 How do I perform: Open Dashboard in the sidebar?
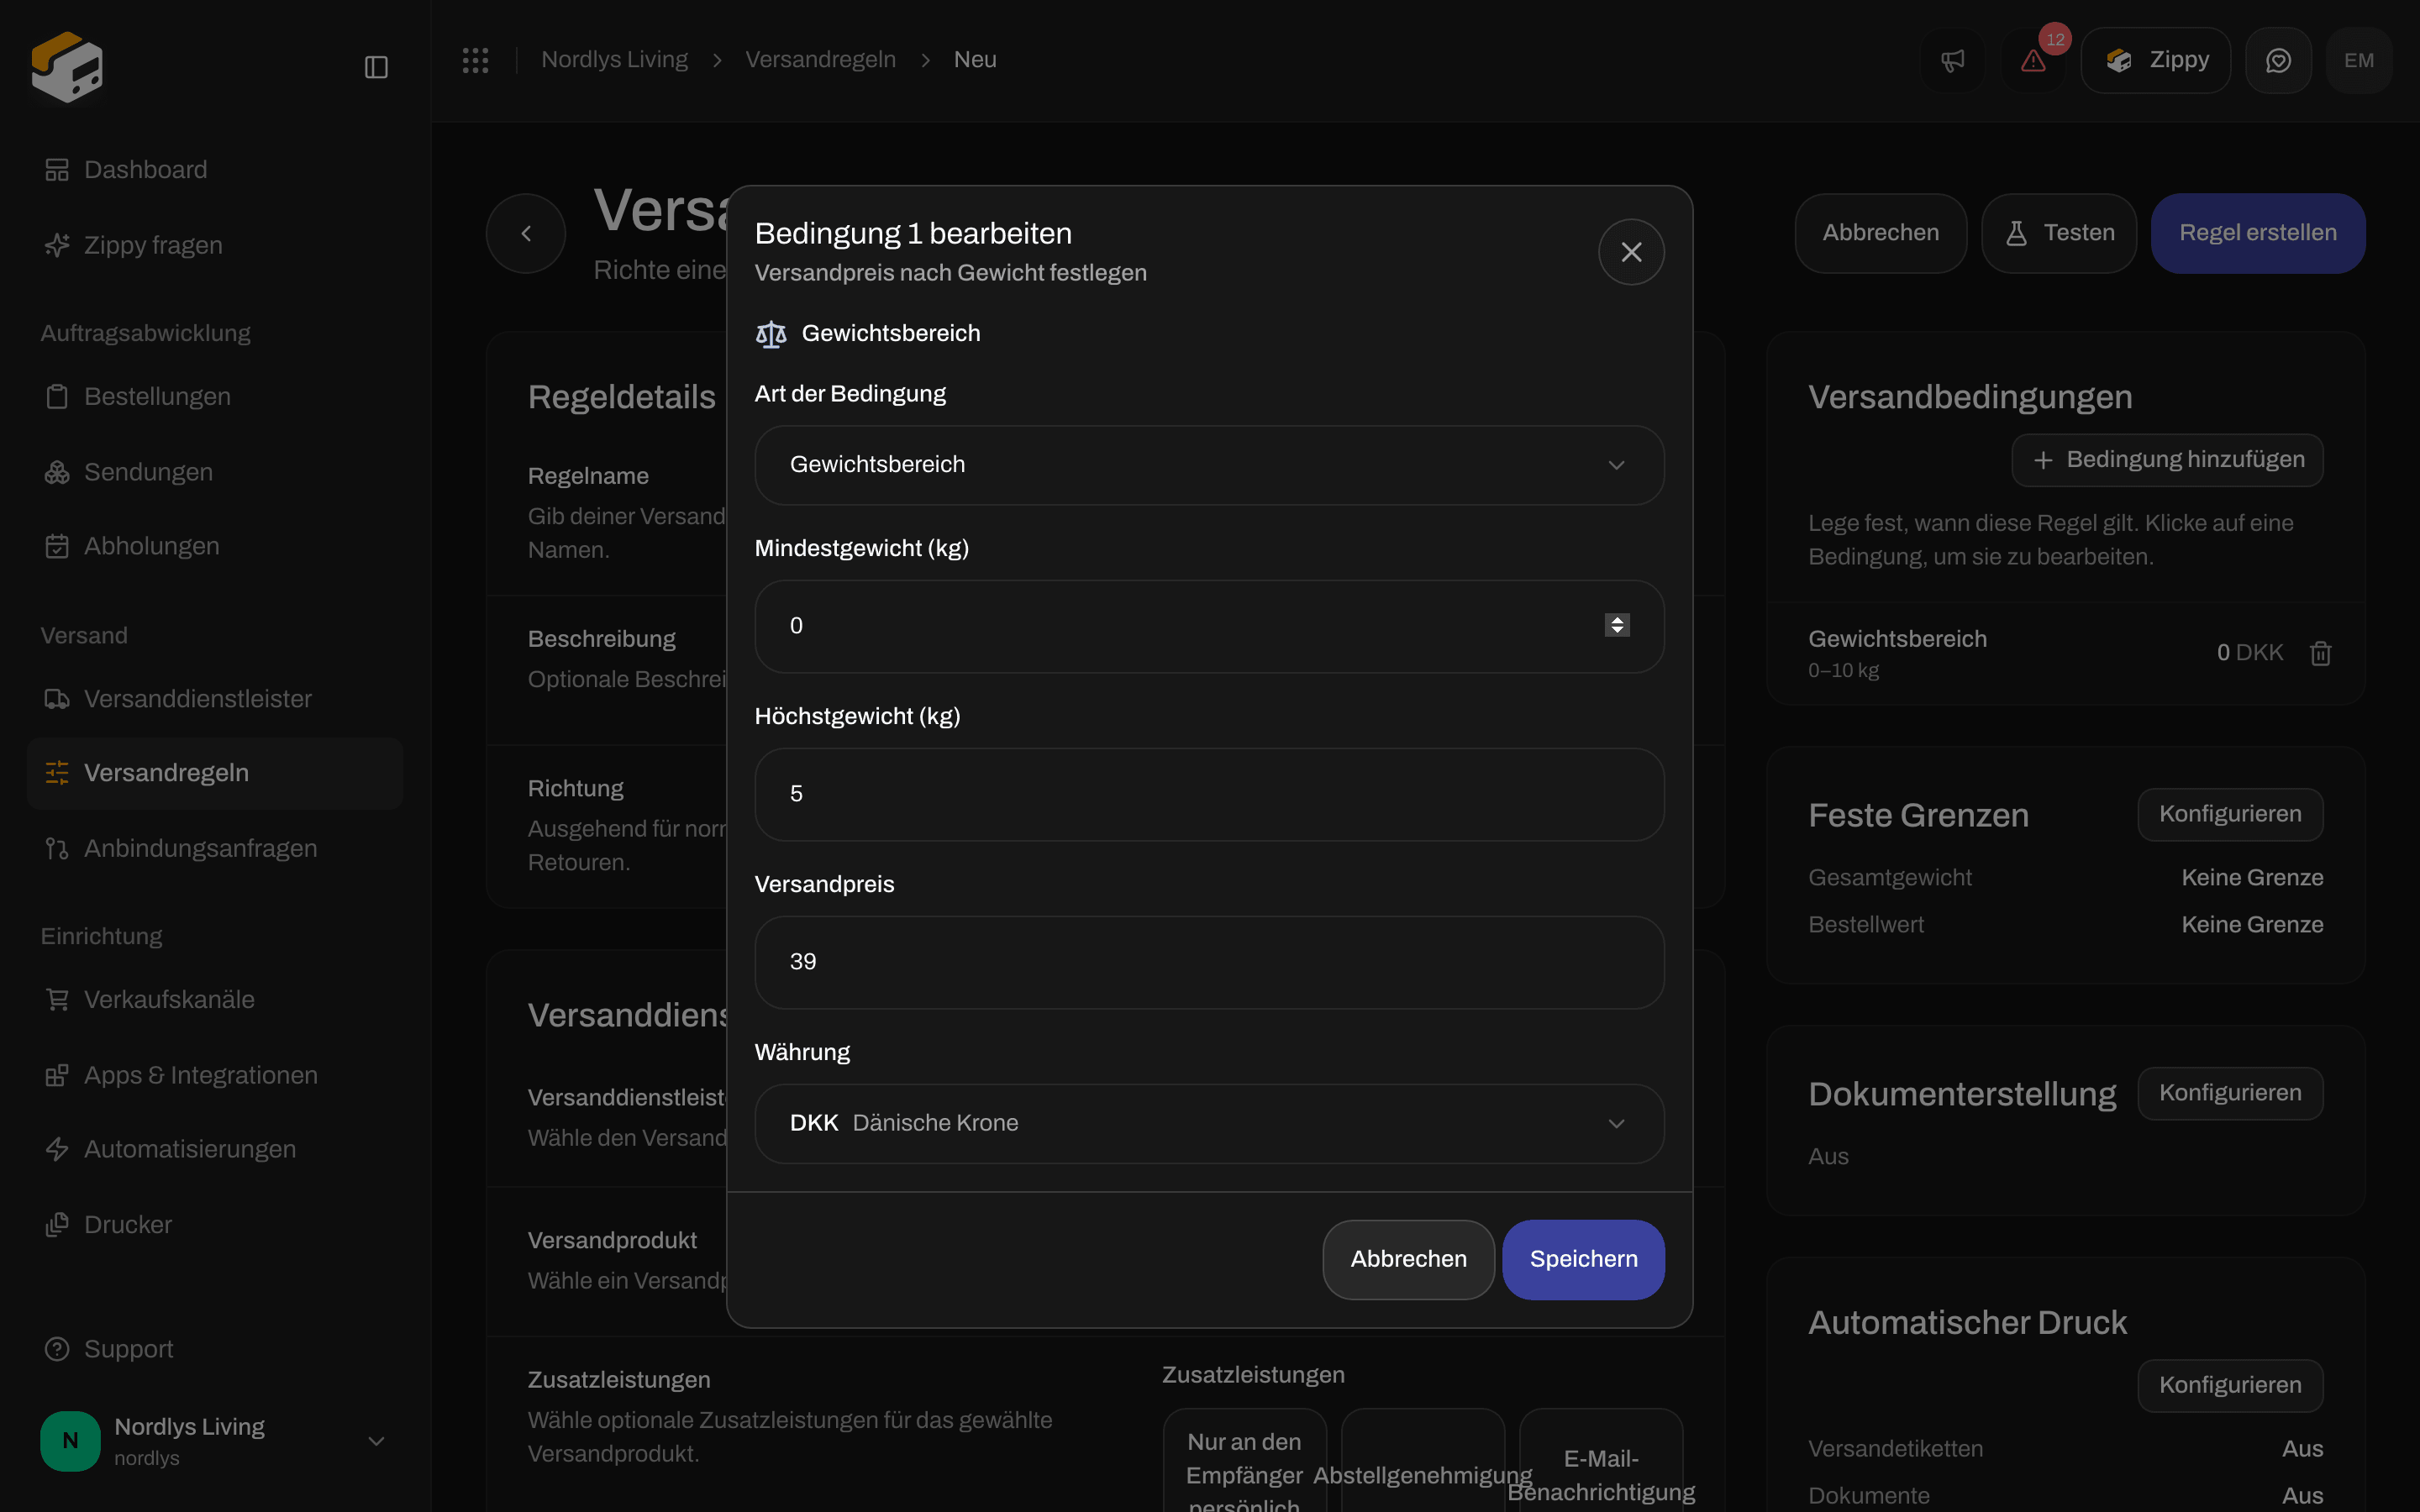215,170
